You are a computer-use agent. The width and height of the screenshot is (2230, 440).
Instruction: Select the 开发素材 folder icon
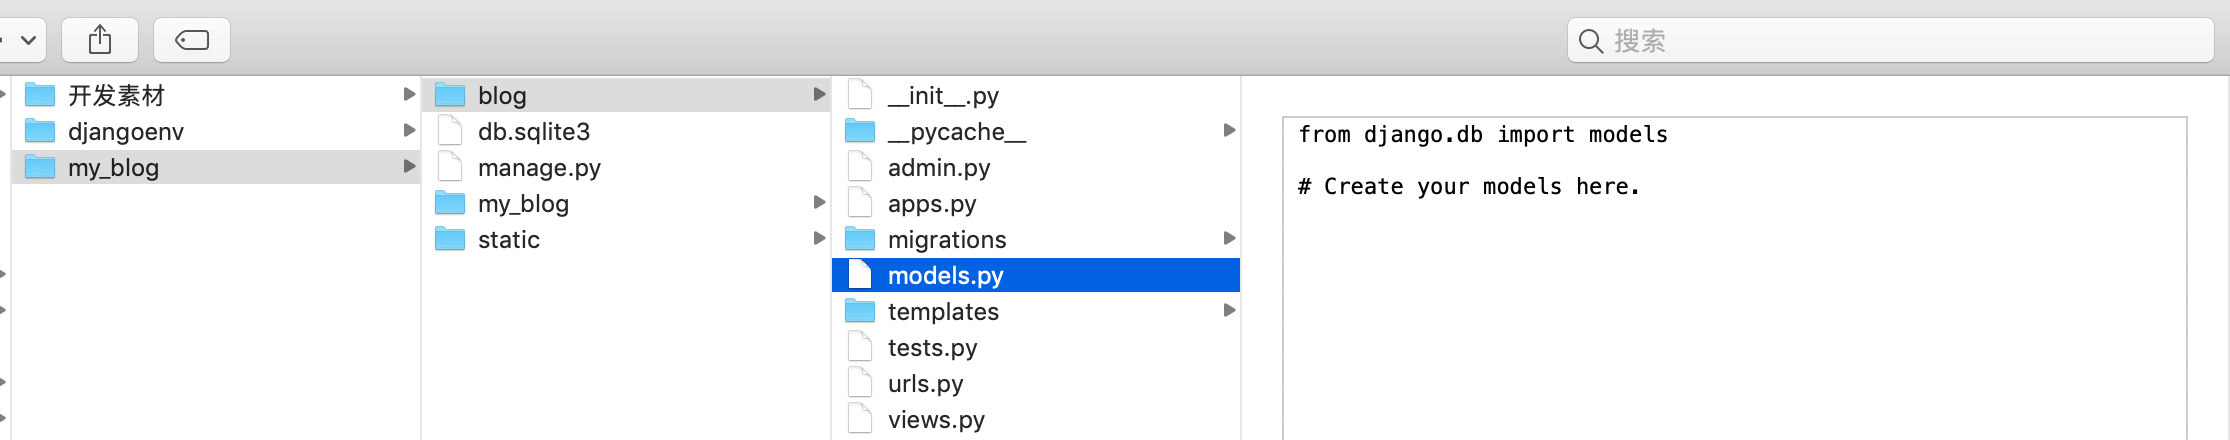(40, 95)
